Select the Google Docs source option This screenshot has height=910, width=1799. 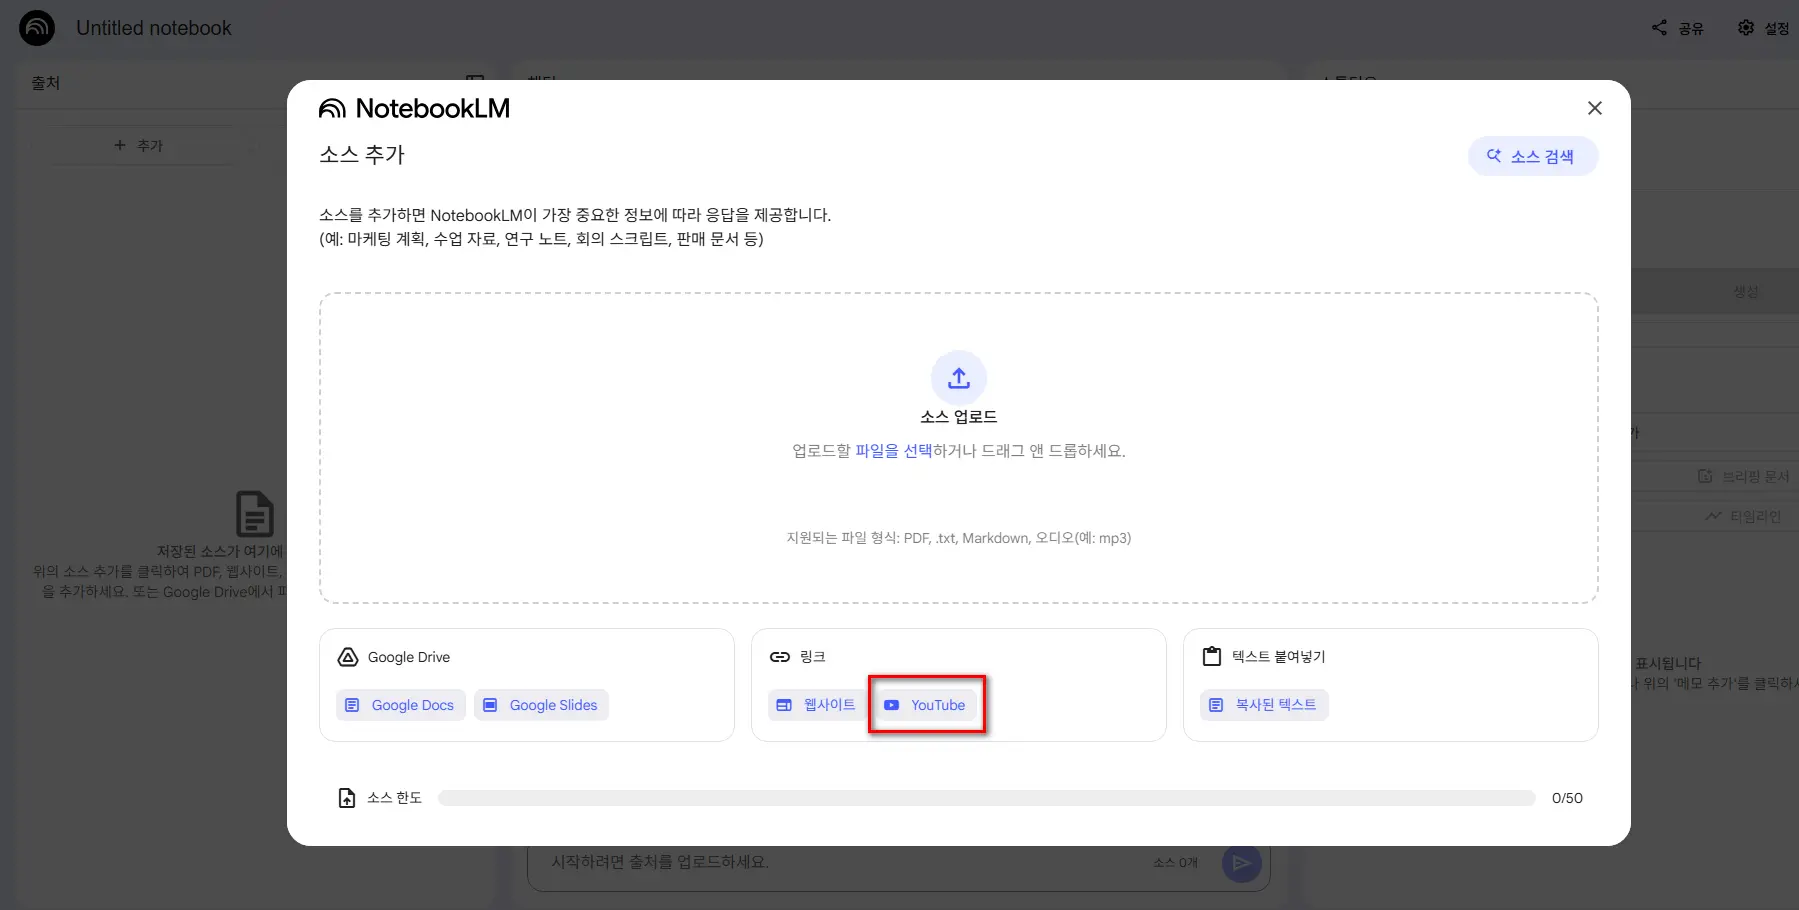401,705
